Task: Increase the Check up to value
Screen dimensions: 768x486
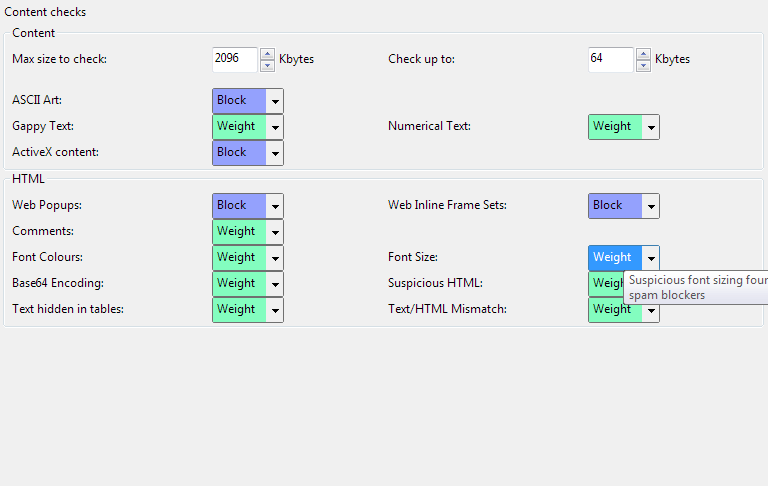Action: 643,54
